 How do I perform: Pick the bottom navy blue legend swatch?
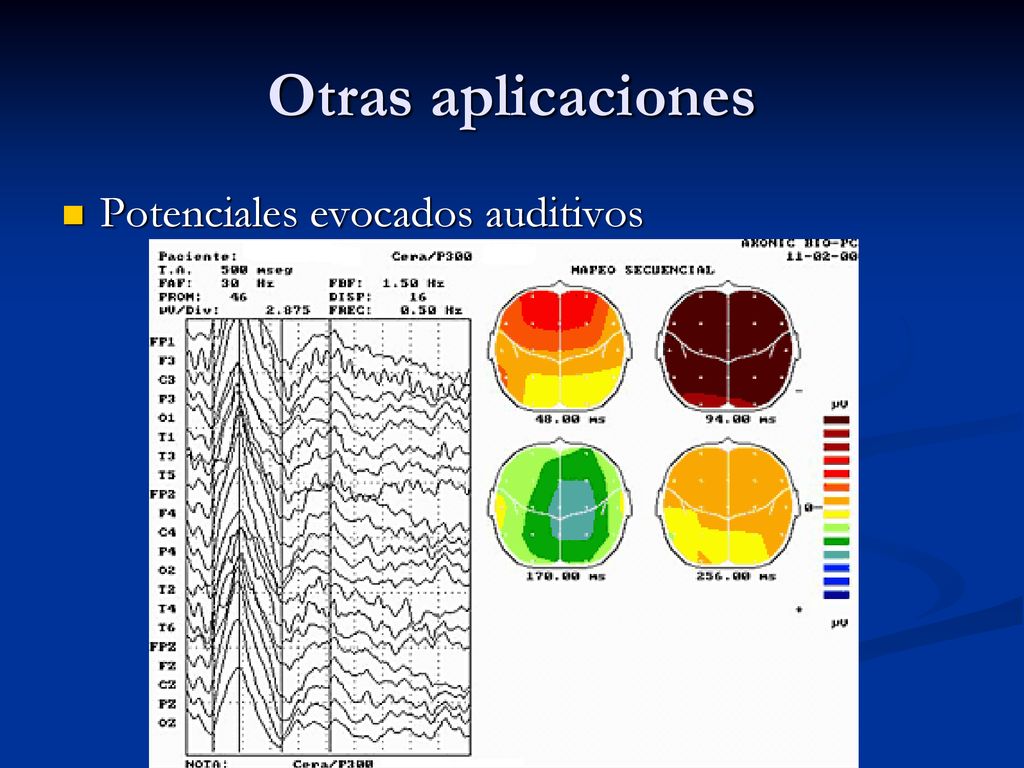(837, 594)
